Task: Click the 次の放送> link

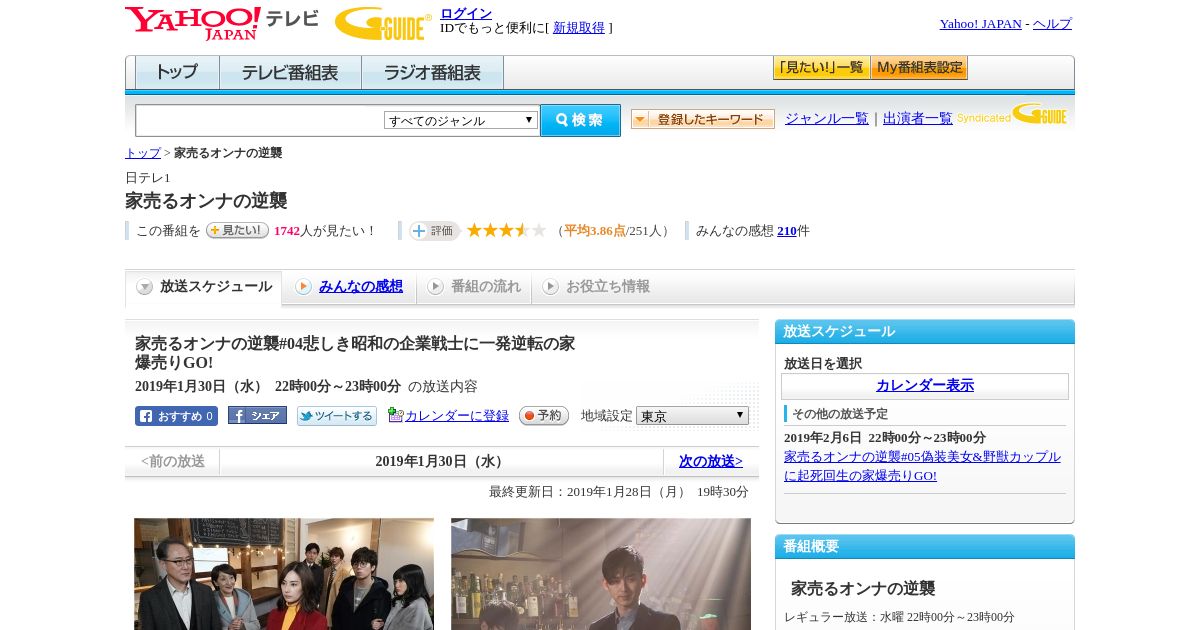Action: tap(711, 462)
